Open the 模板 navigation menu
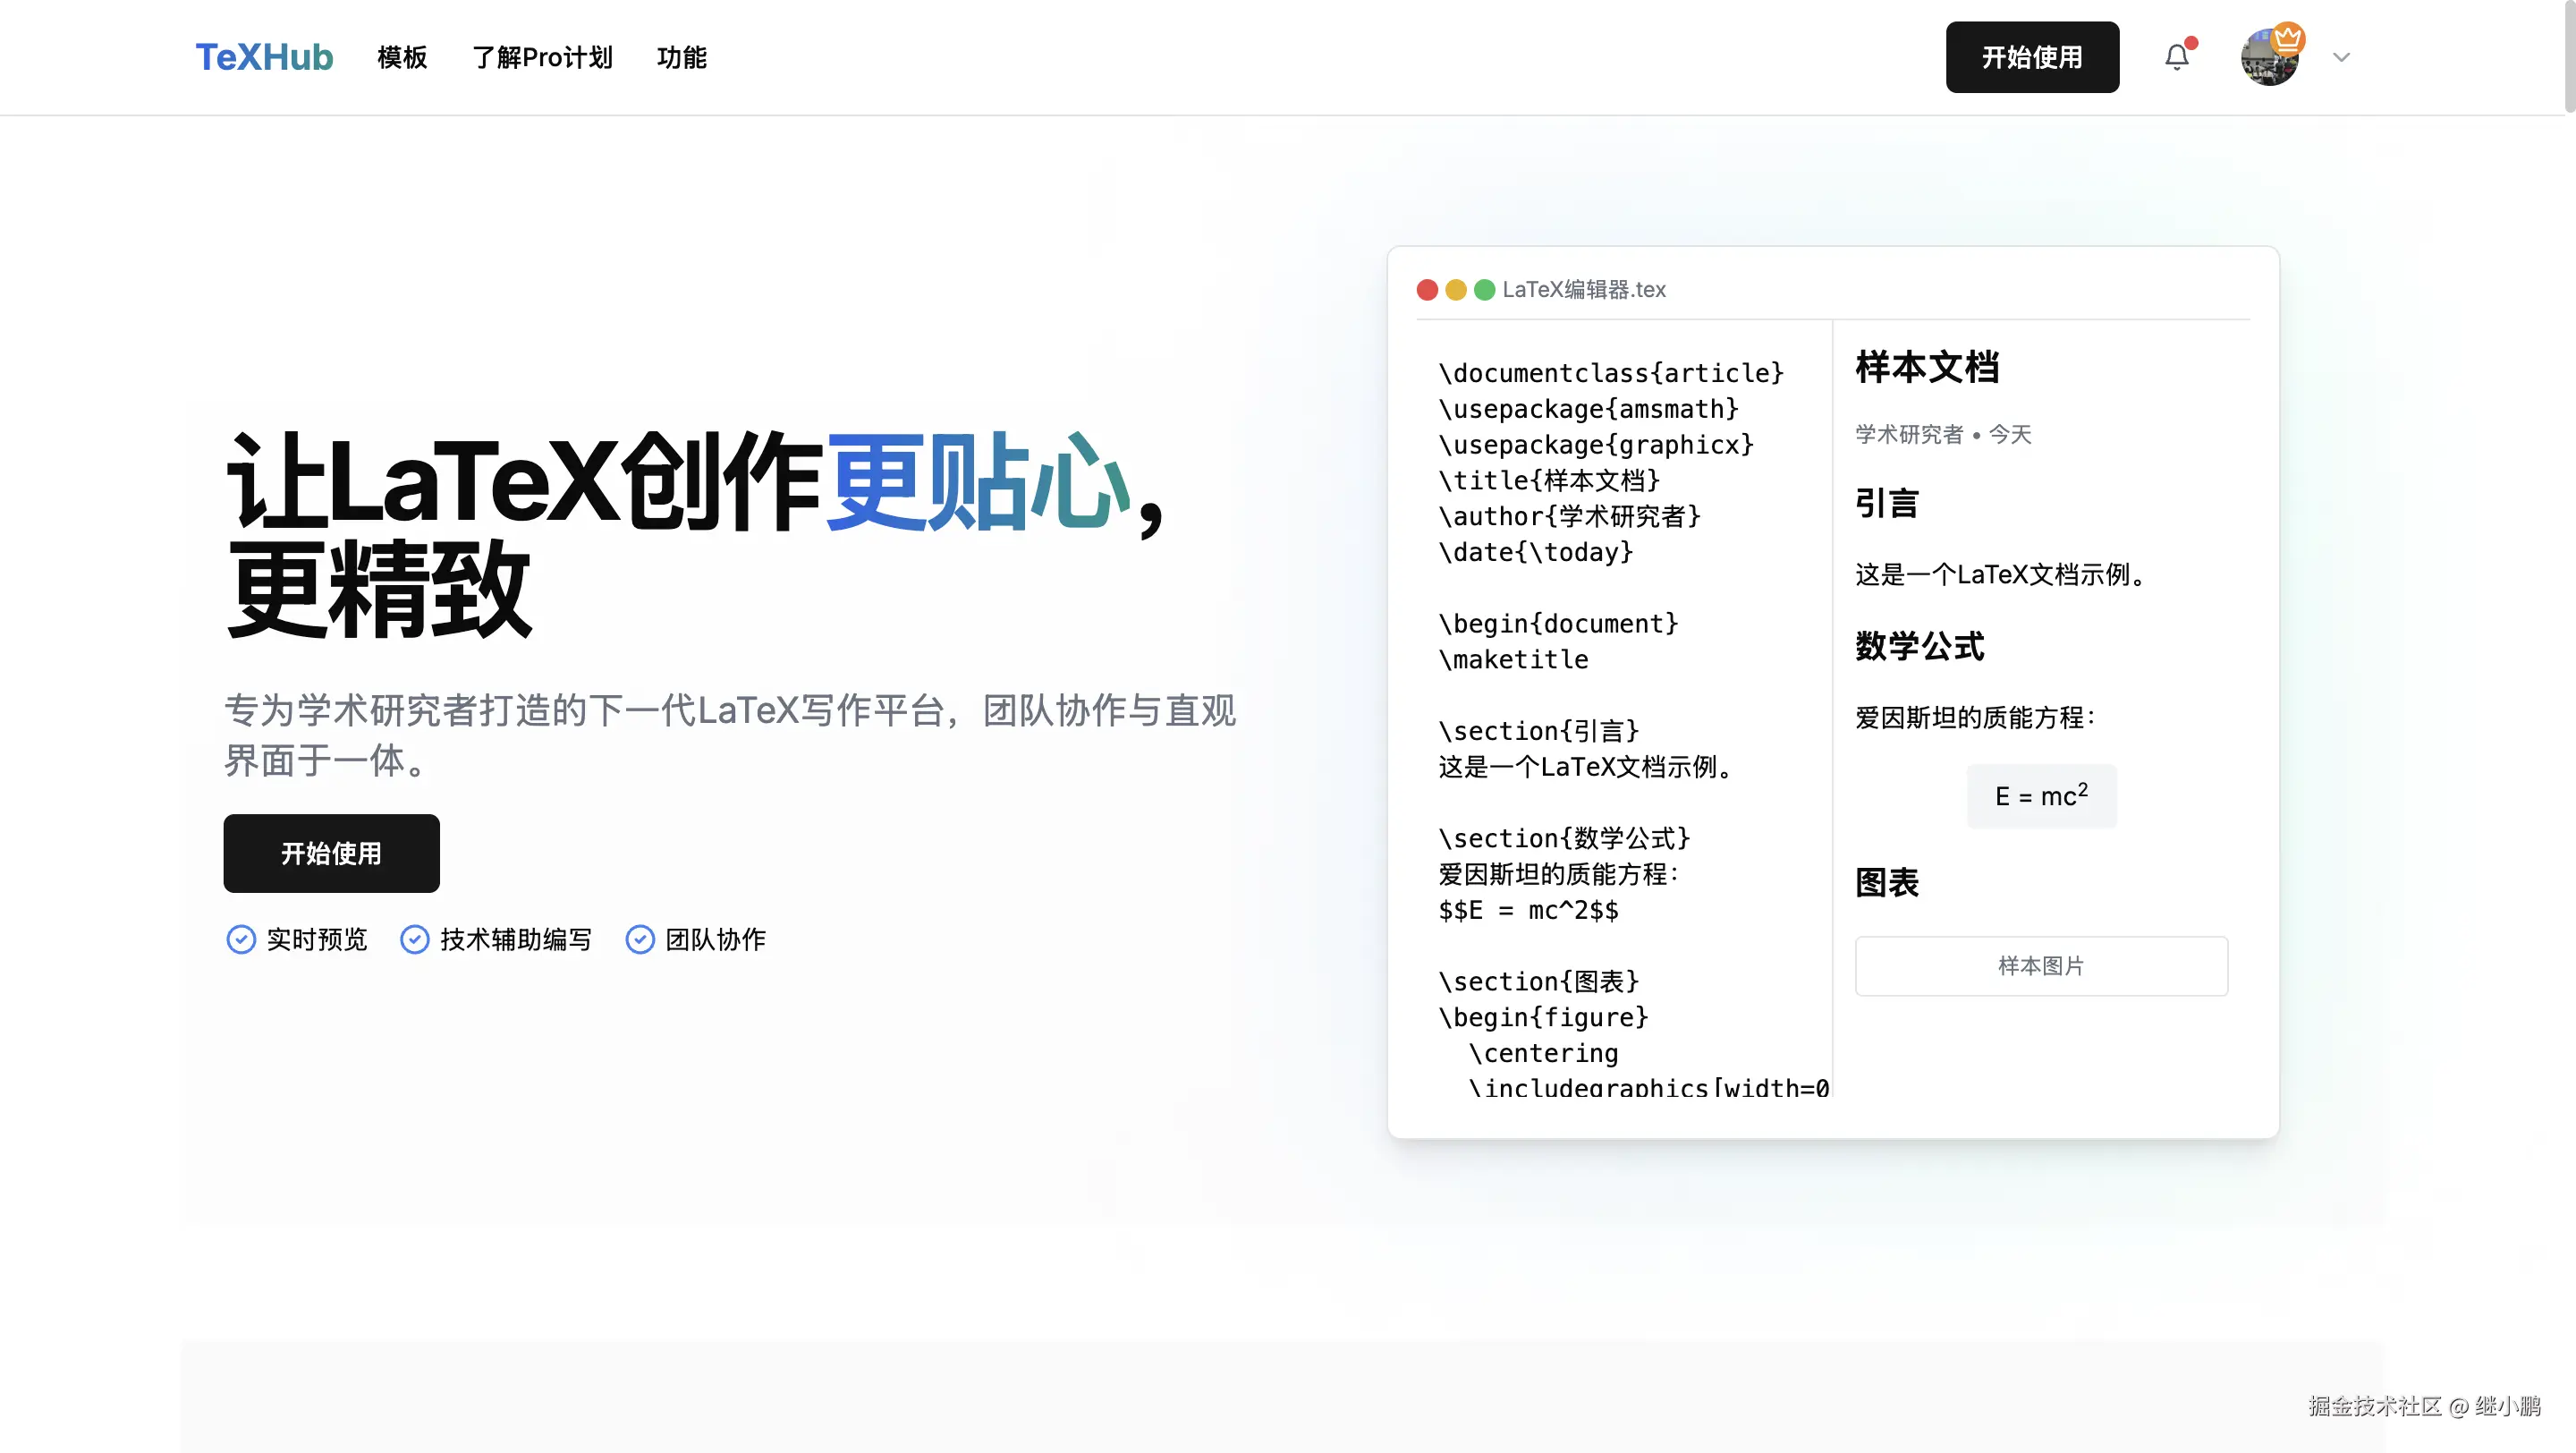This screenshot has height=1453, width=2576. [x=402, y=58]
